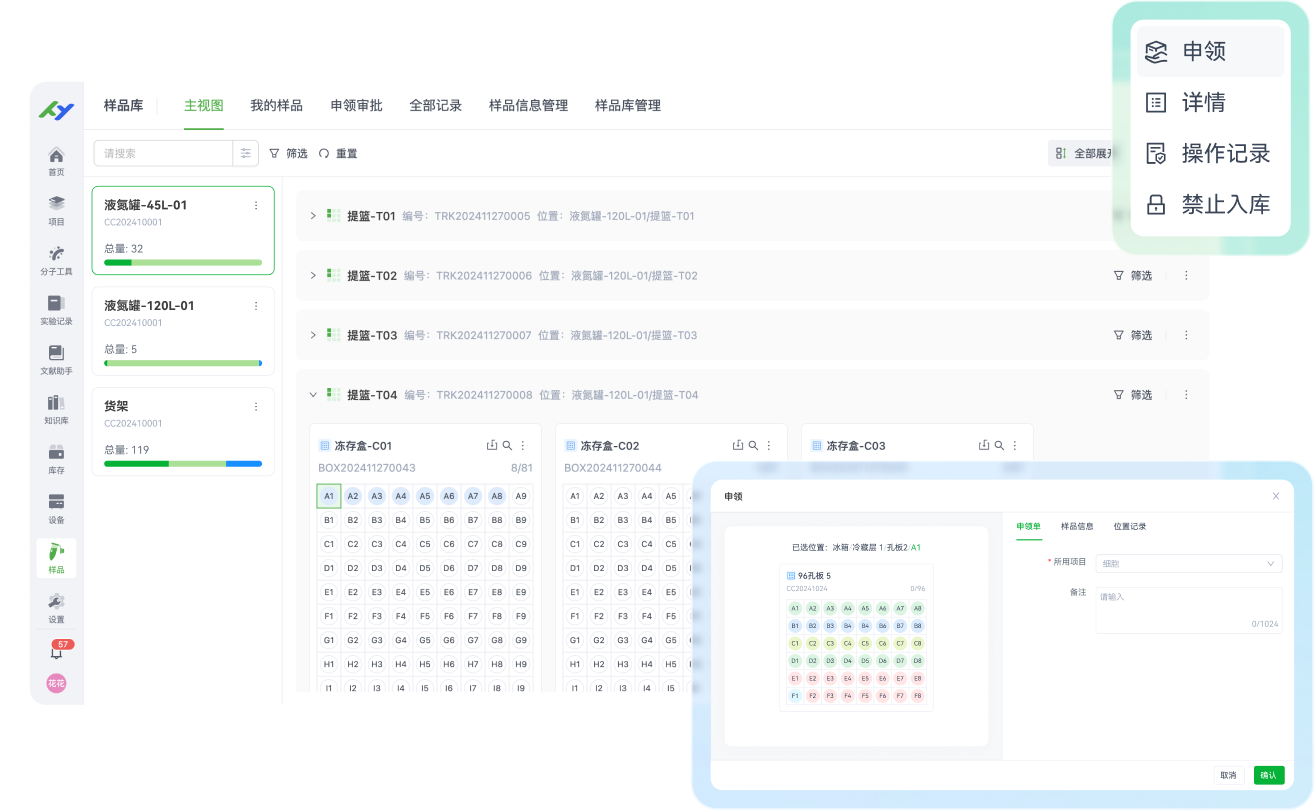
Task: Open 分子工具 in the sidebar
Action: coord(56,260)
